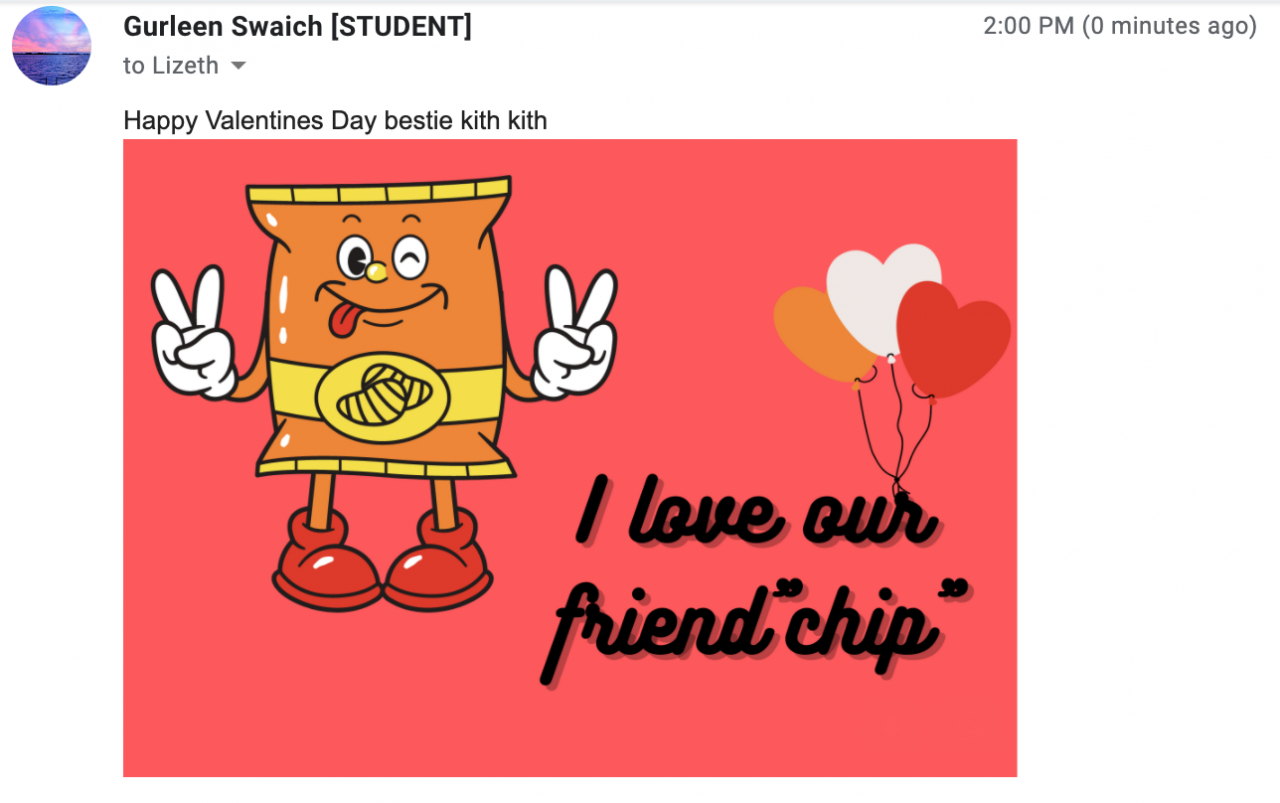
Task: Click the yellow chip logo on bag
Action: (381, 397)
